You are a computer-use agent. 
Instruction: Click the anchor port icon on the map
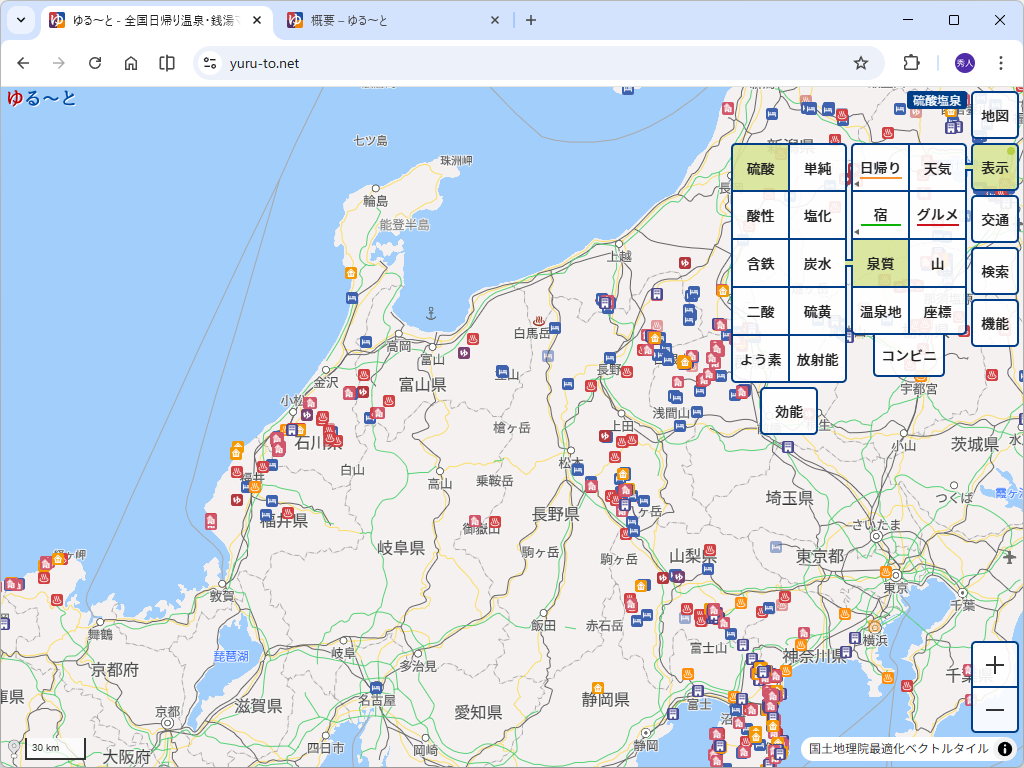[x=432, y=313]
